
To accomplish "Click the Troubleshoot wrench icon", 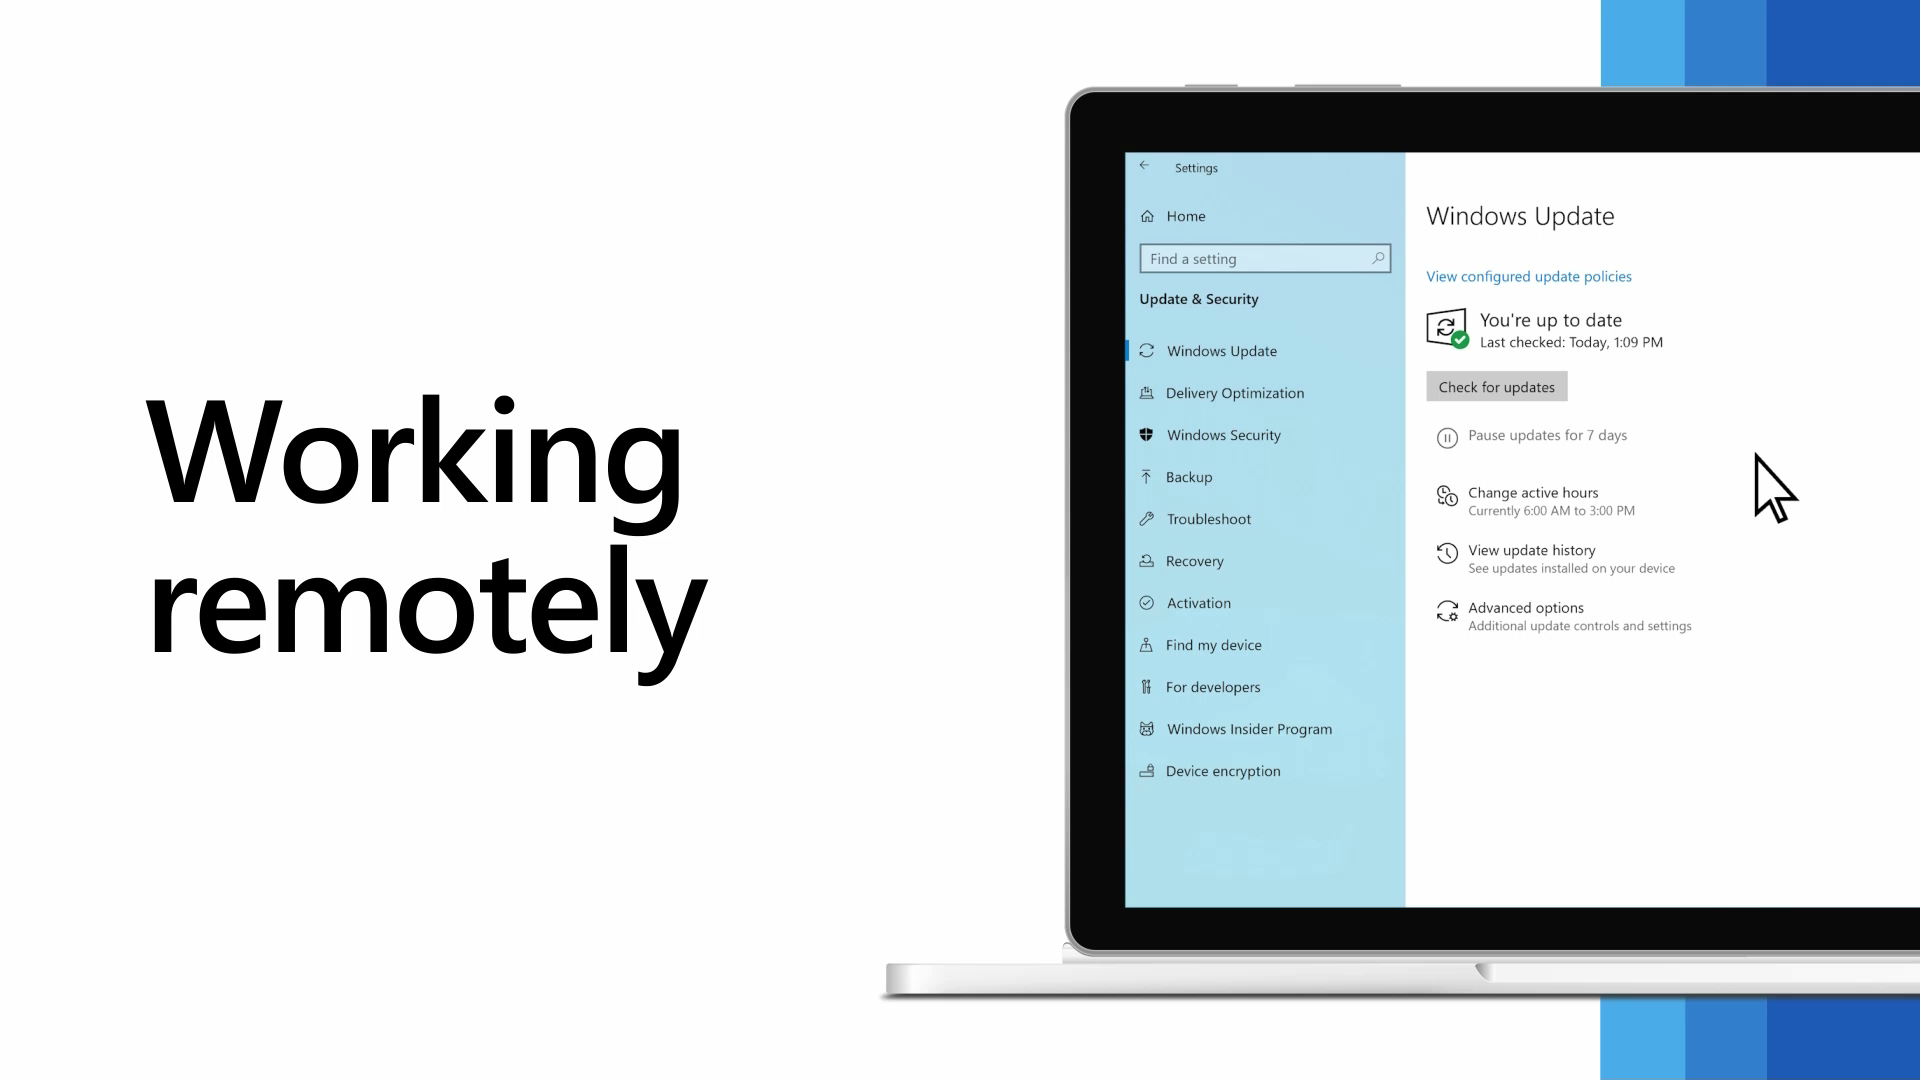I will click(1146, 518).
